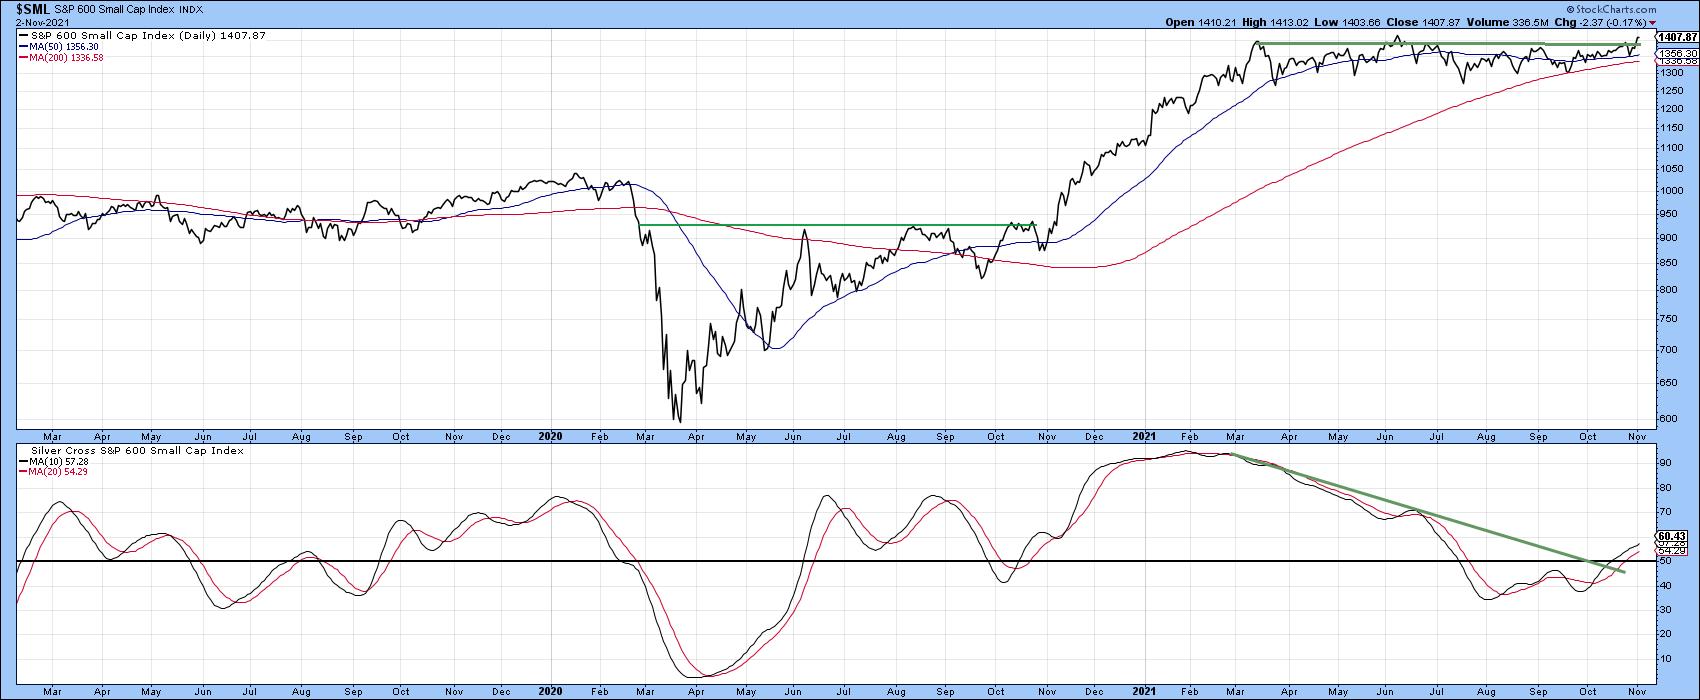The height and width of the screenshot is (700, 1700).
Task: Click the MA(200) 1336.58 legend entry
Action: click(61, 57)
